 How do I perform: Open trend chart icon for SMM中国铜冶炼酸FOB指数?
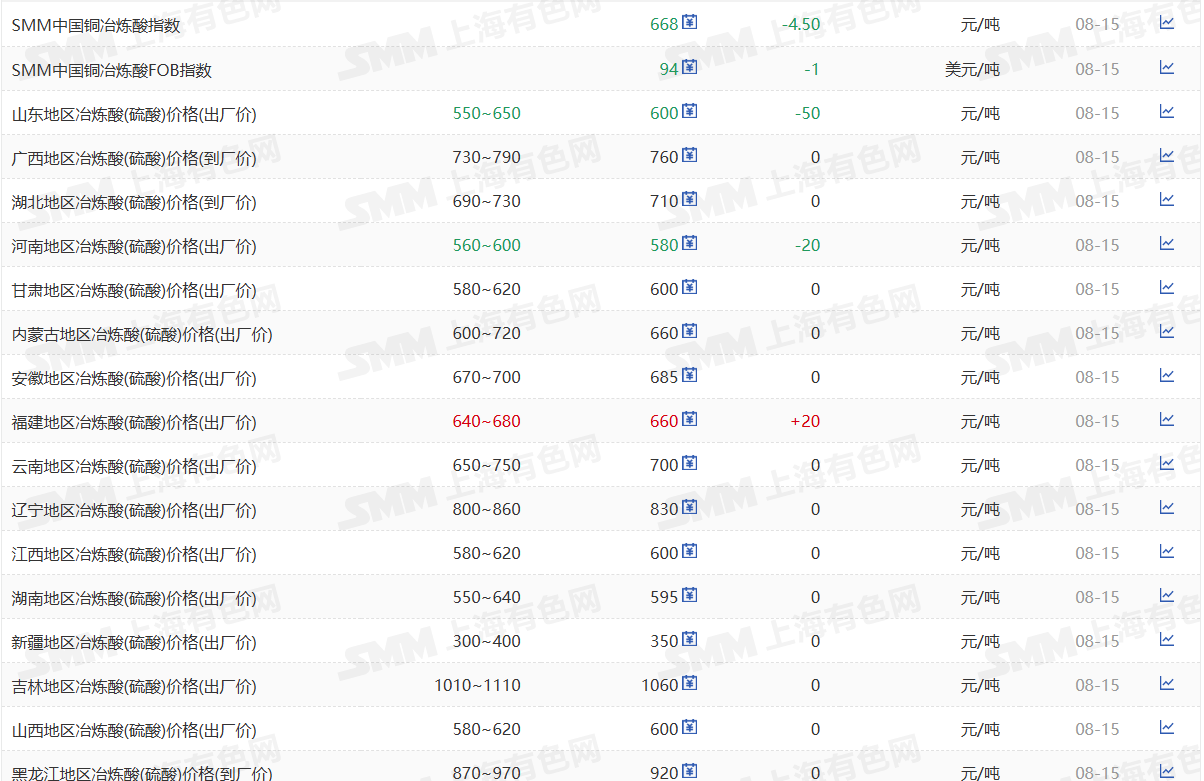tap(1166, 67)
